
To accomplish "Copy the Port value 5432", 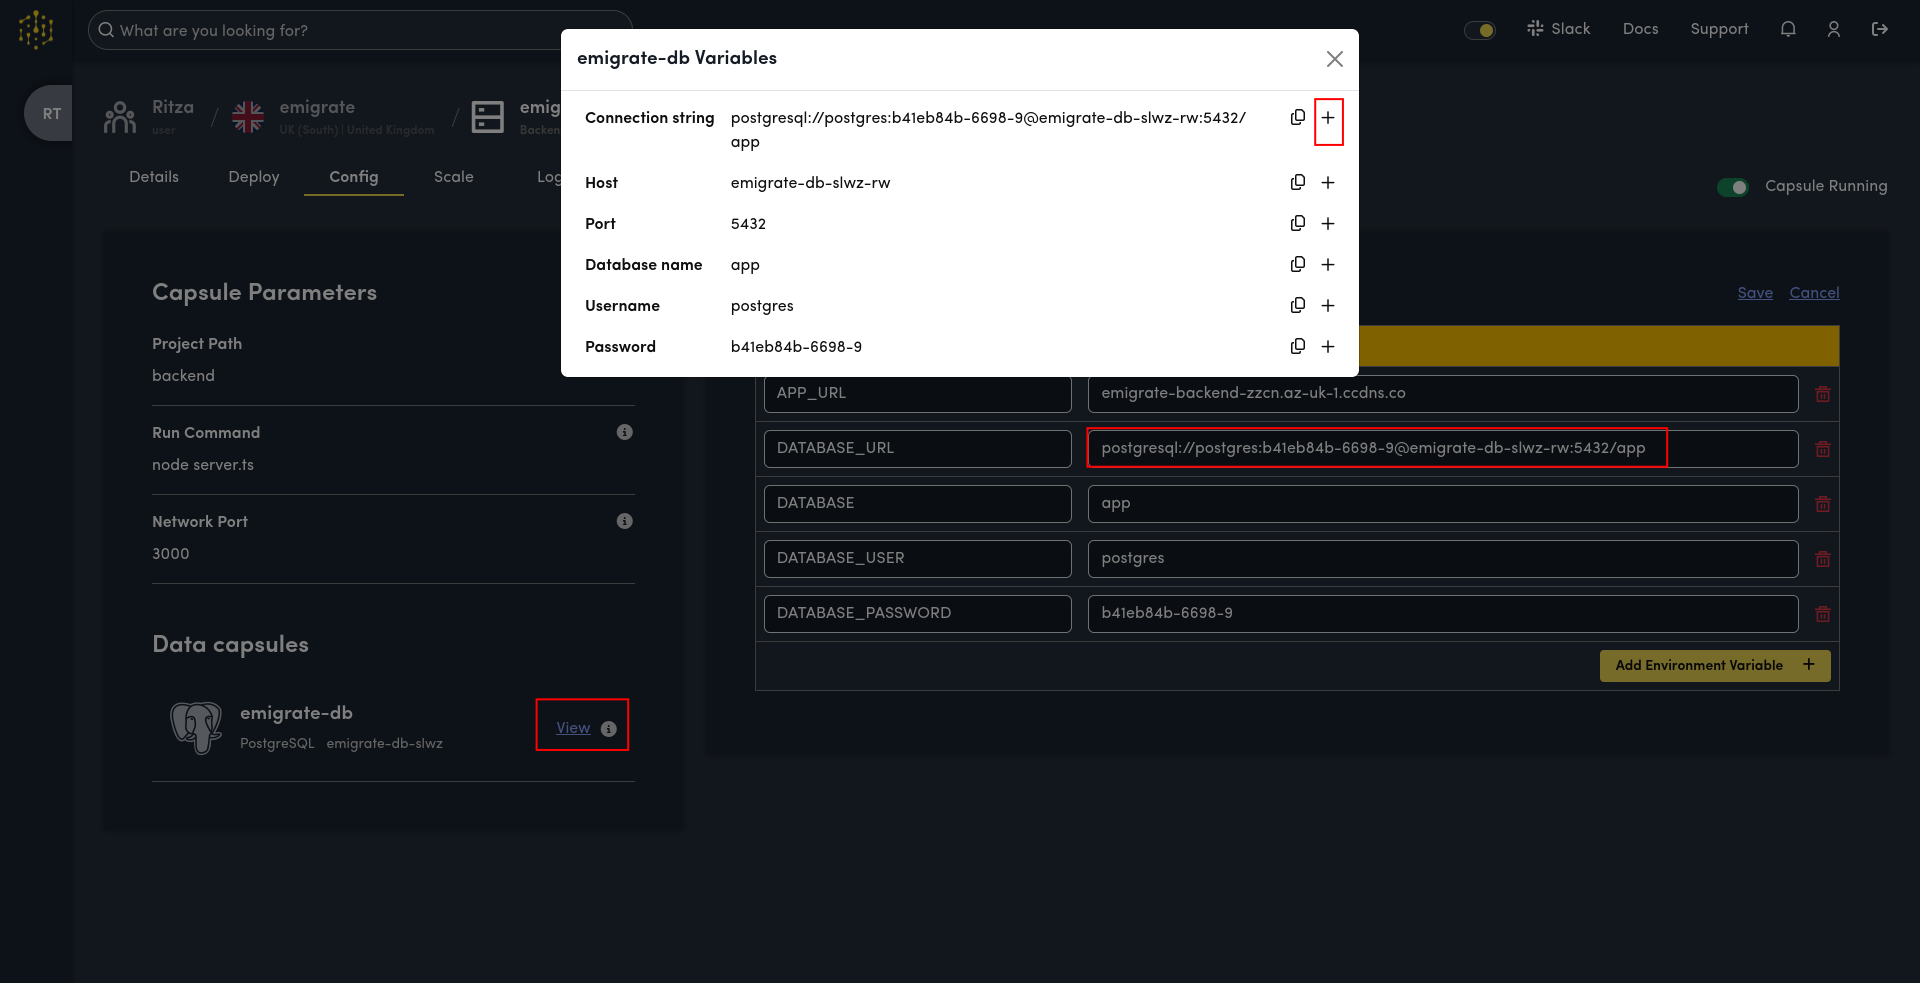I will tap(1297, 223).
